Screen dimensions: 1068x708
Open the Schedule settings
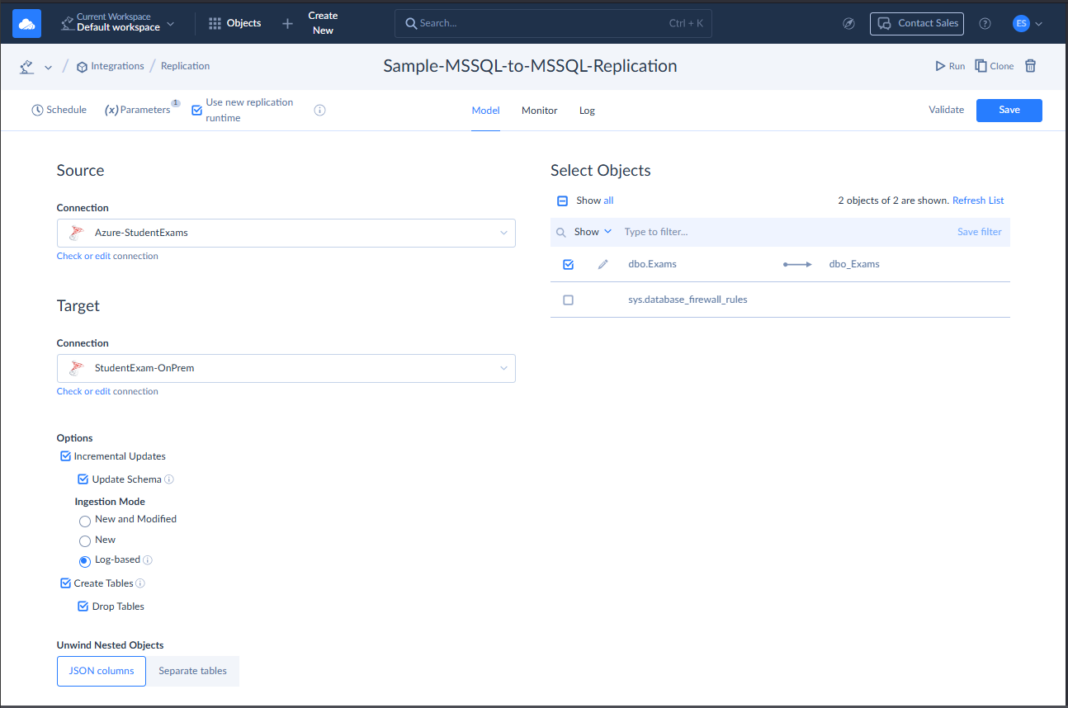[58, 109]
